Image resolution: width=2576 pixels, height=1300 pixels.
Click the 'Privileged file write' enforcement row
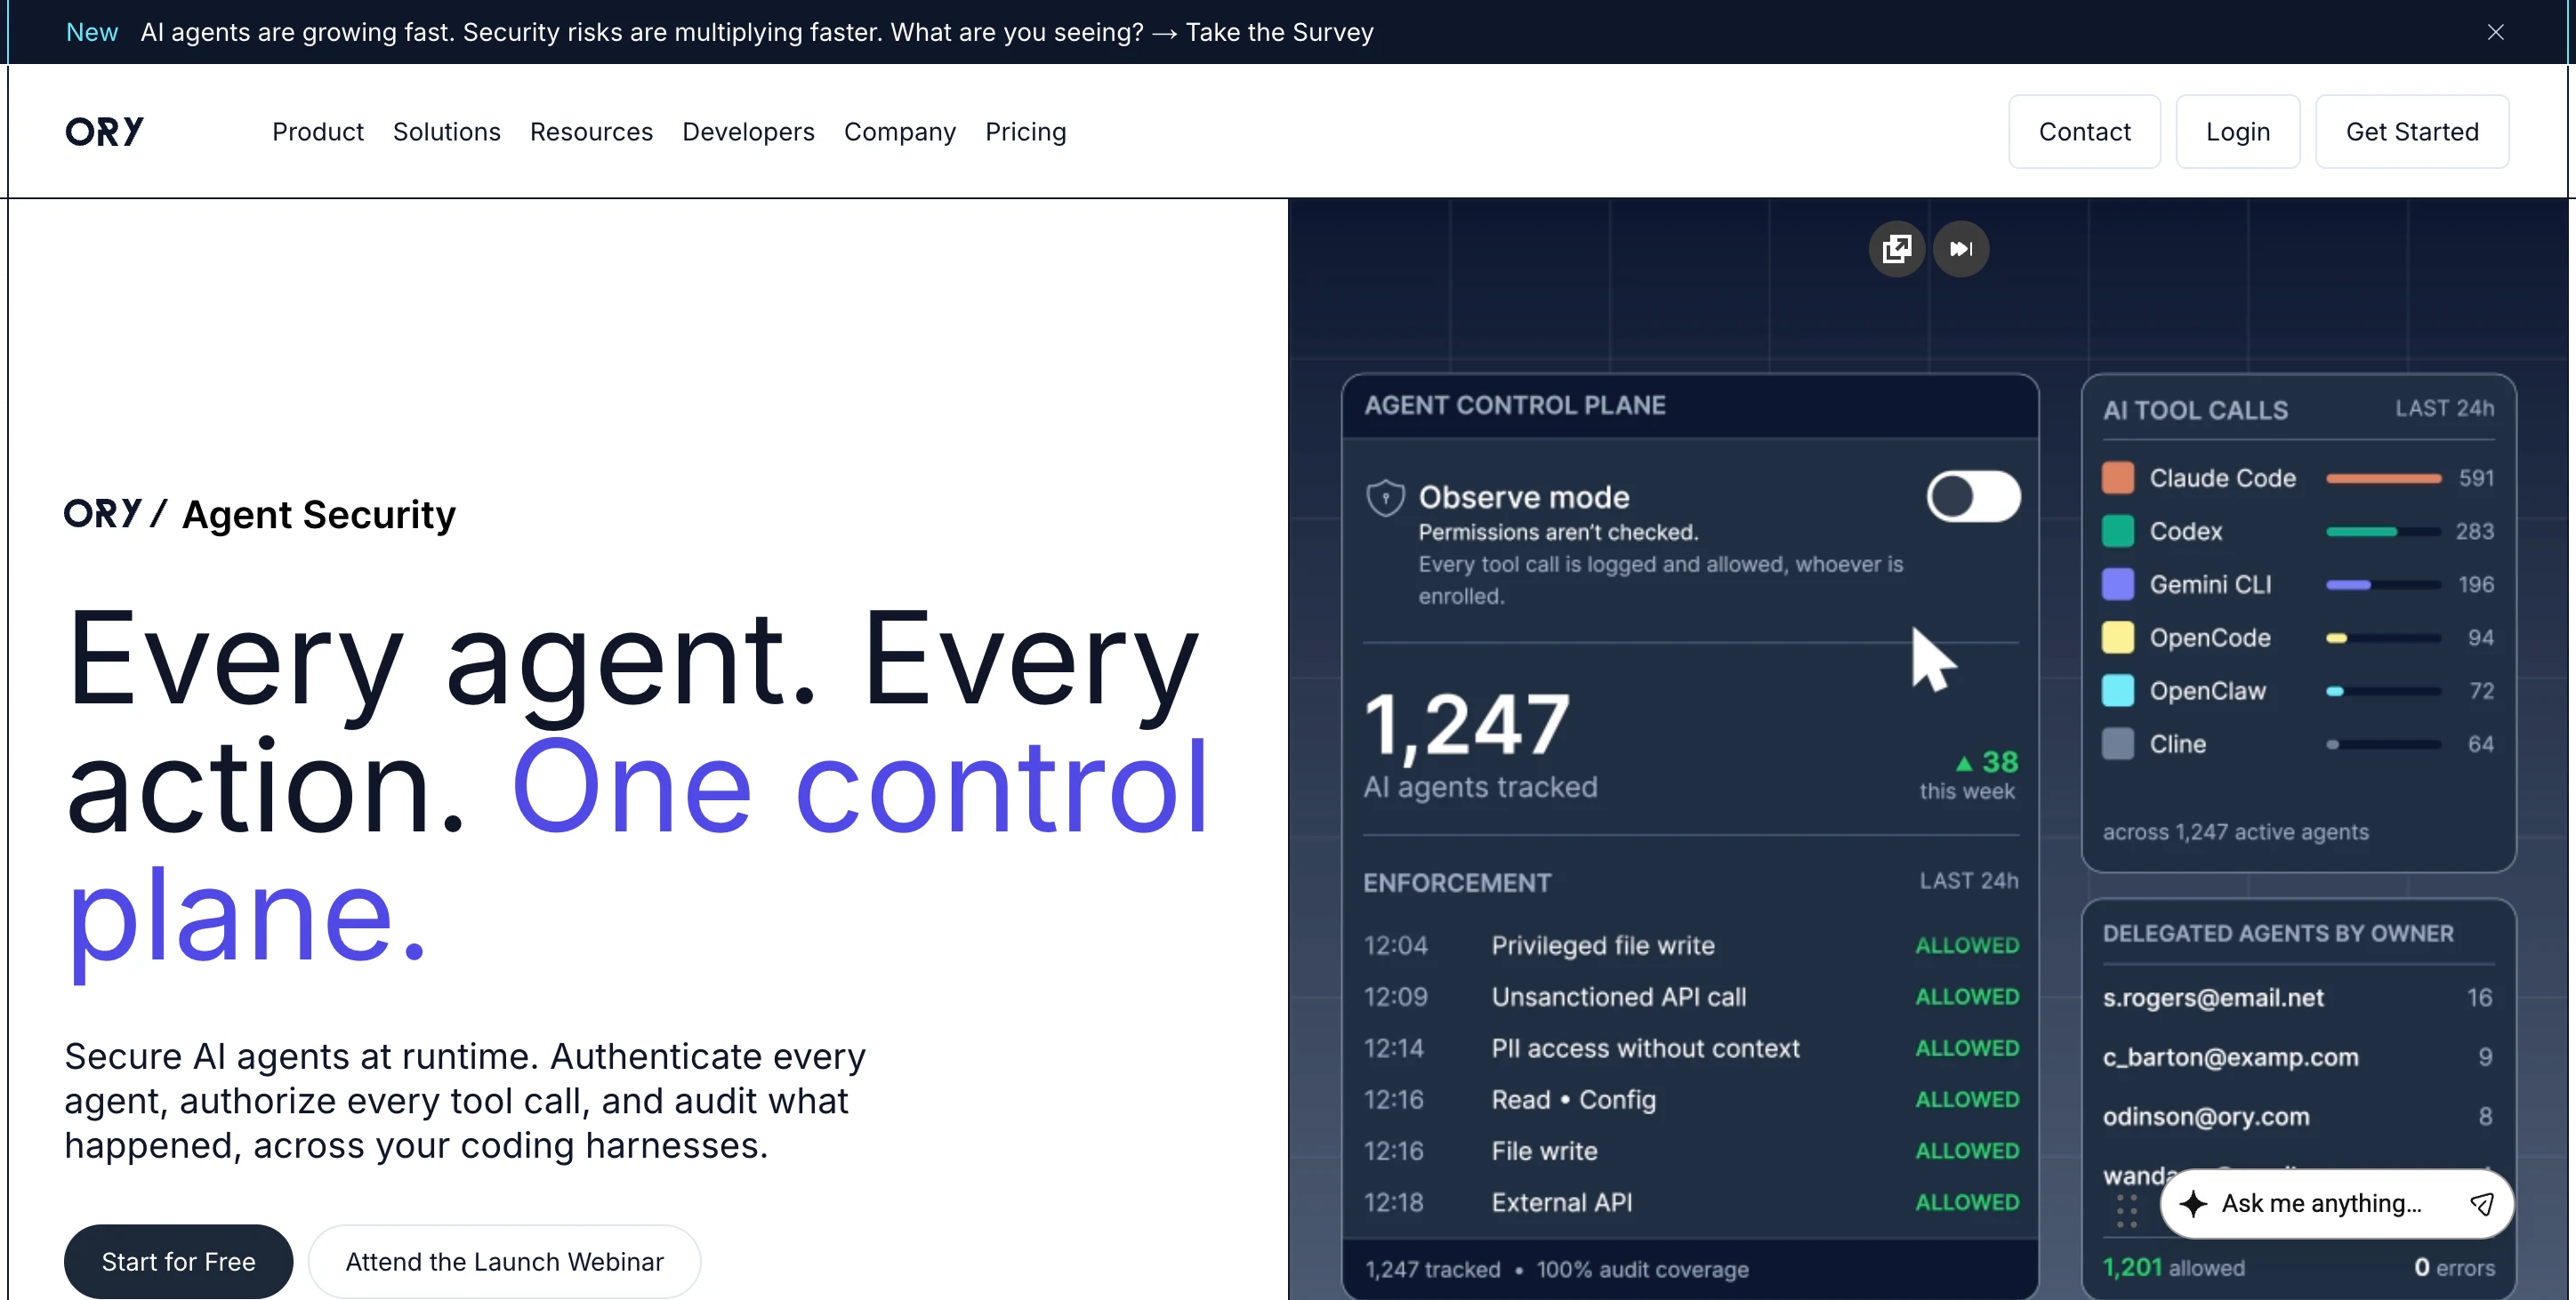tap(1691, 945)
